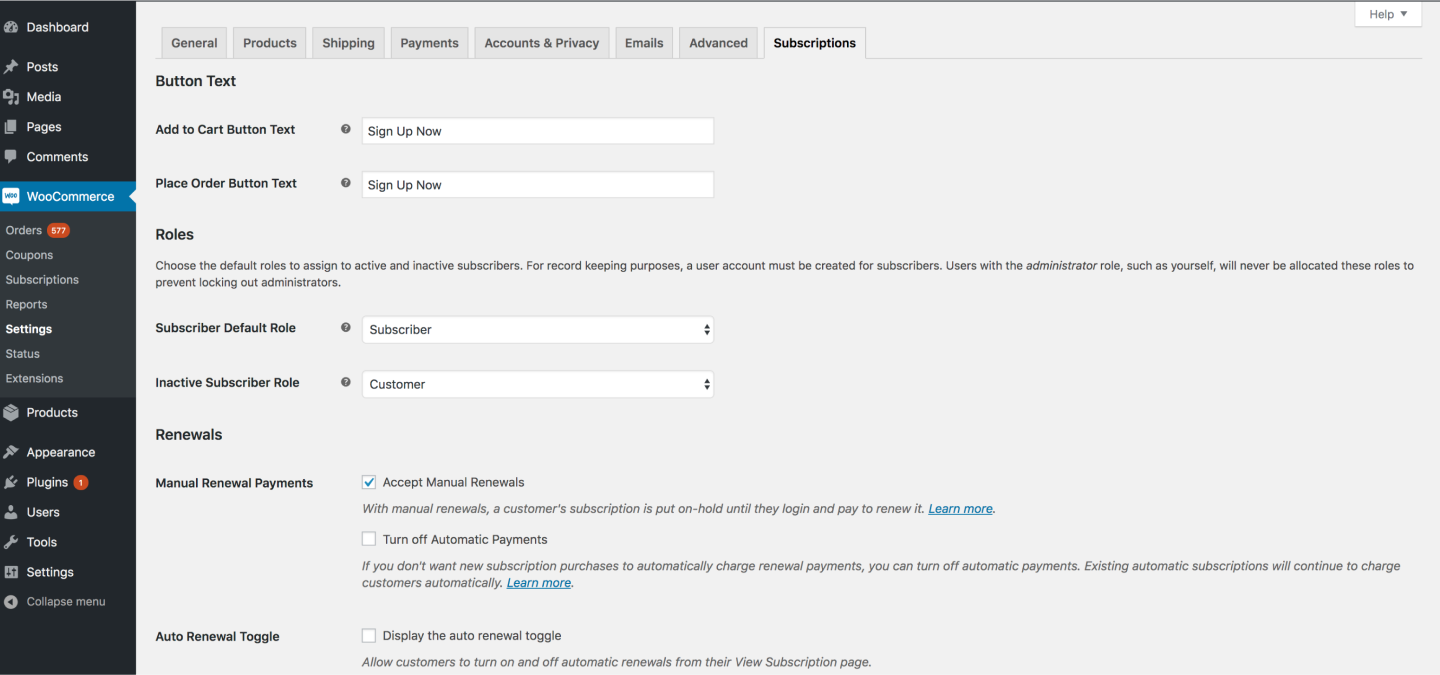Open Orders in the WooCommerce submenu
The height and width of the screenshot is (675, 1440).
pos(24,230)
